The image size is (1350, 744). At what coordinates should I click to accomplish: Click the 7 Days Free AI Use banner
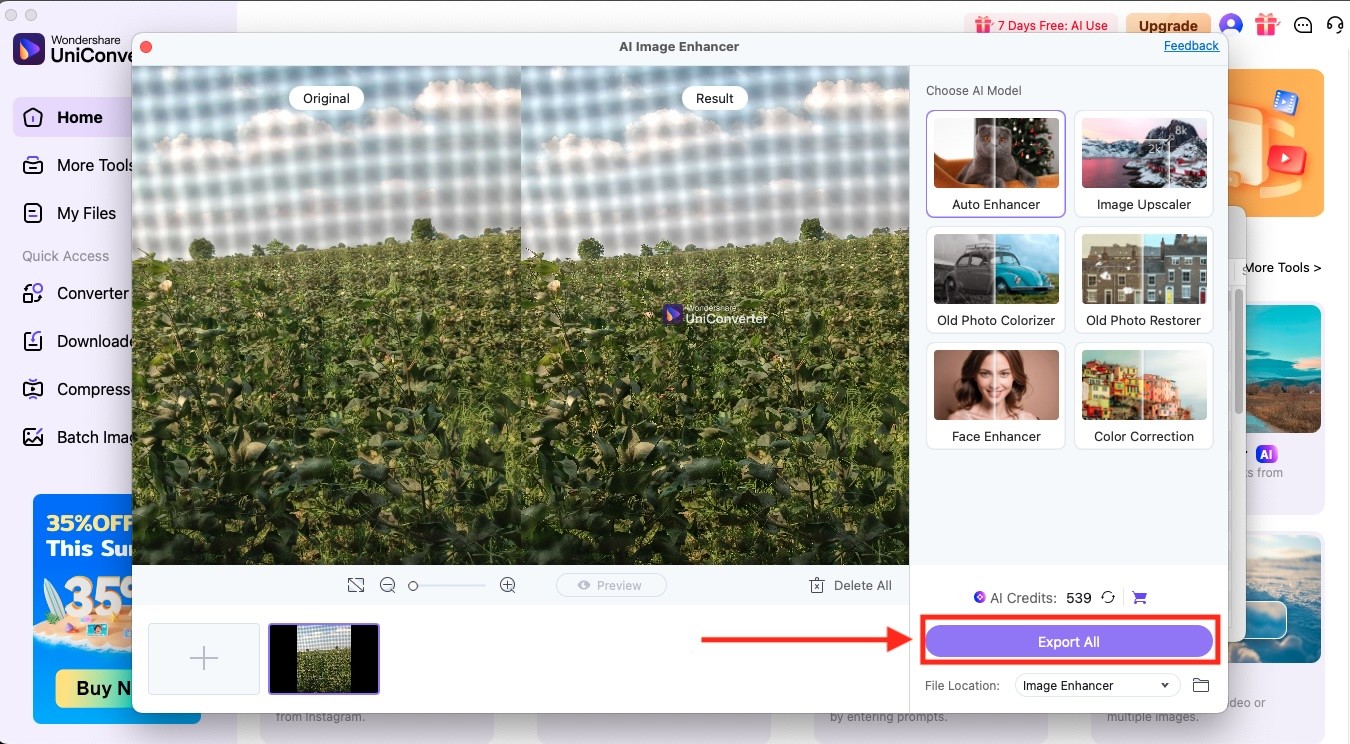click(1040, 25)
